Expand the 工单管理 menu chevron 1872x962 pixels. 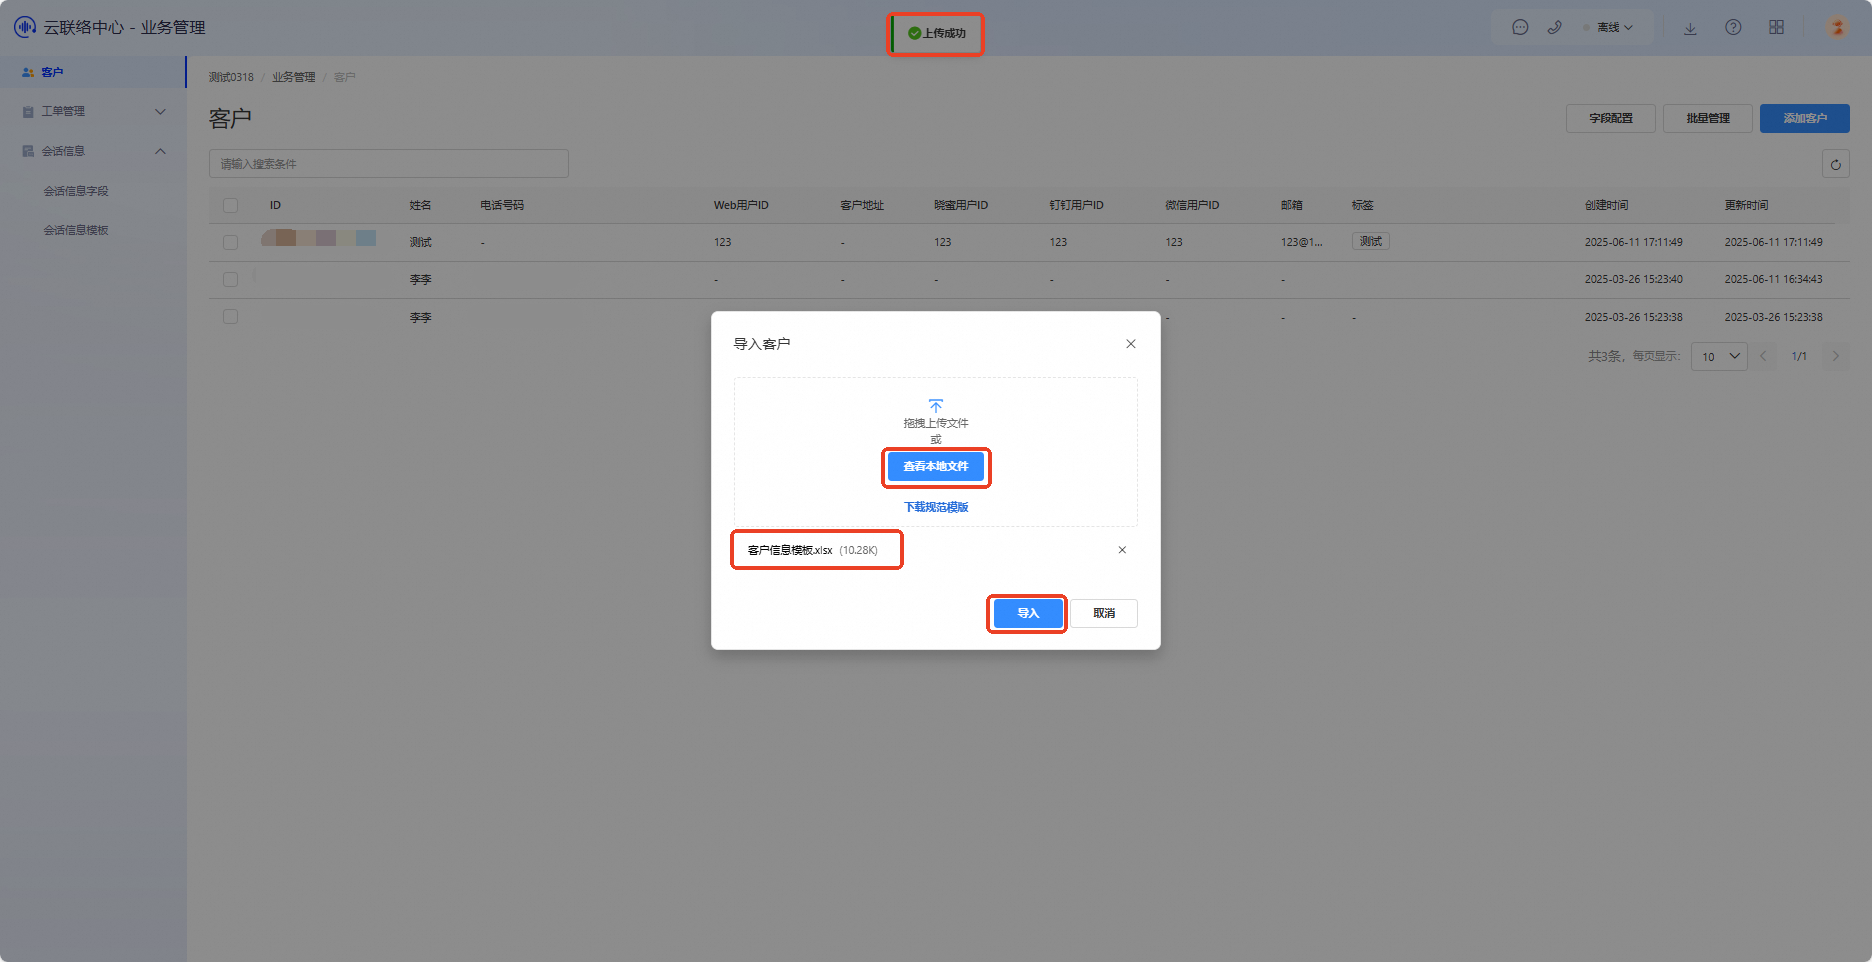pyautogui.click(x=160, y=112)
